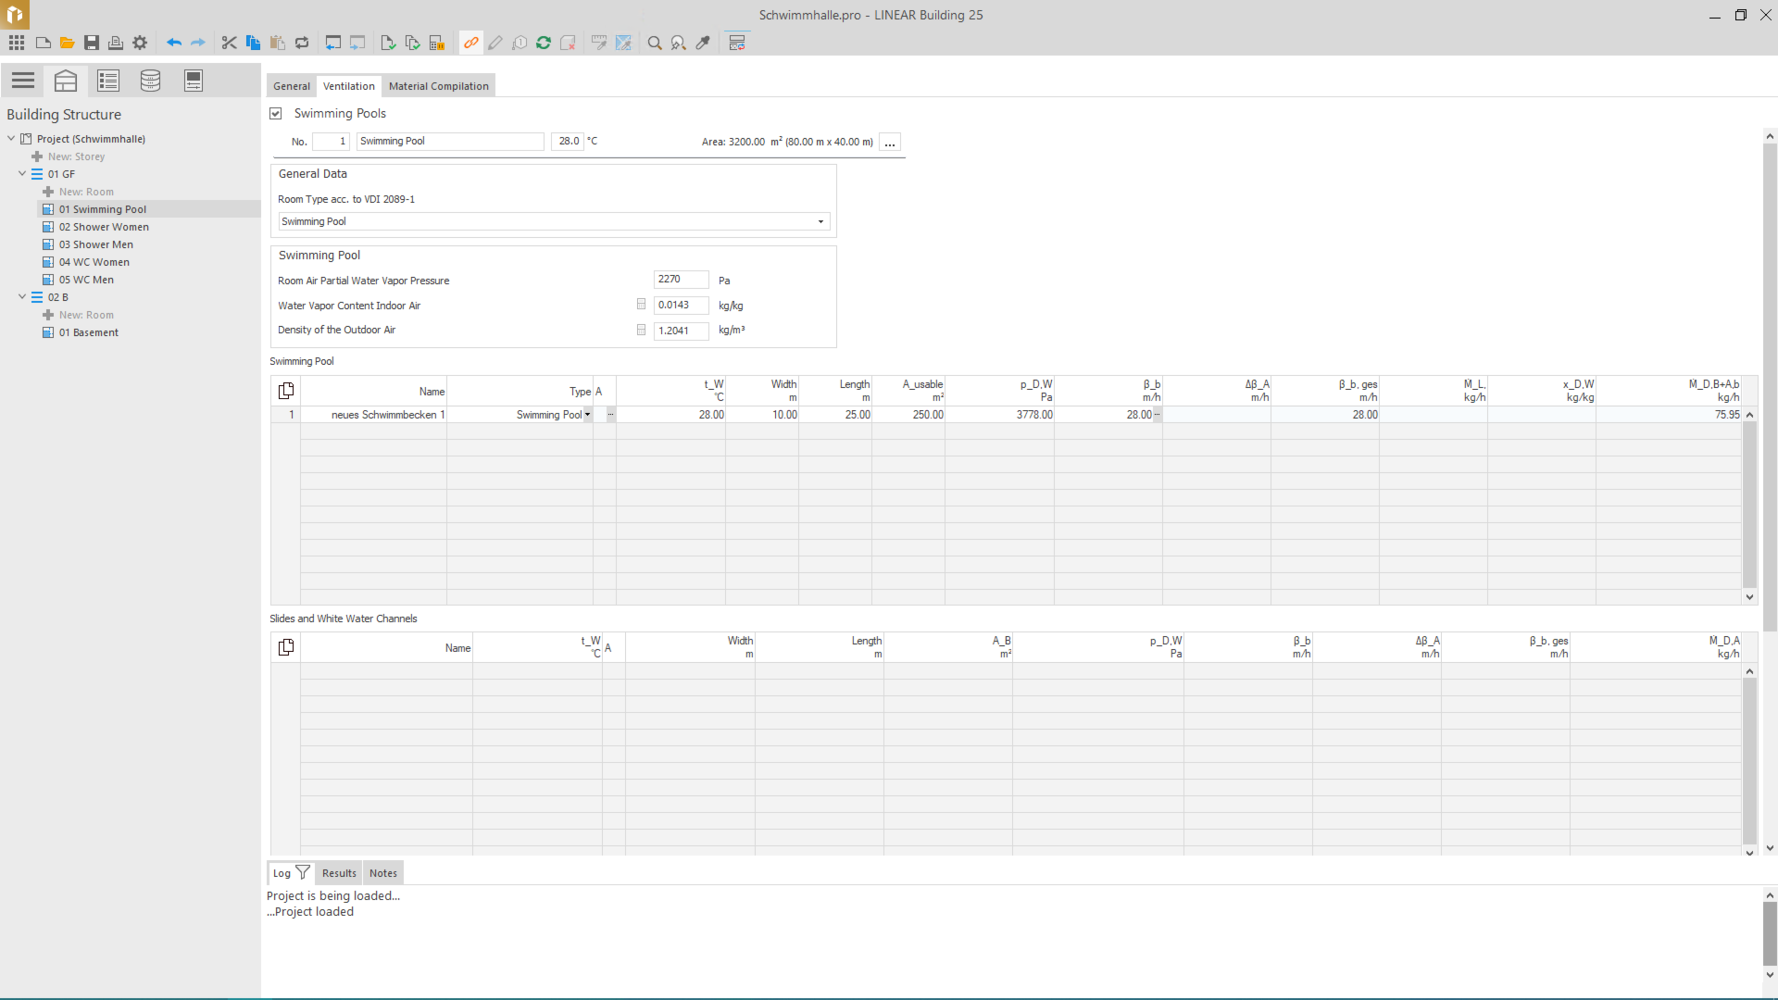Uncheck the Swimming Pools checkbox
1778x1000 pixels.
pyautogui.click(x=276, y=114)
